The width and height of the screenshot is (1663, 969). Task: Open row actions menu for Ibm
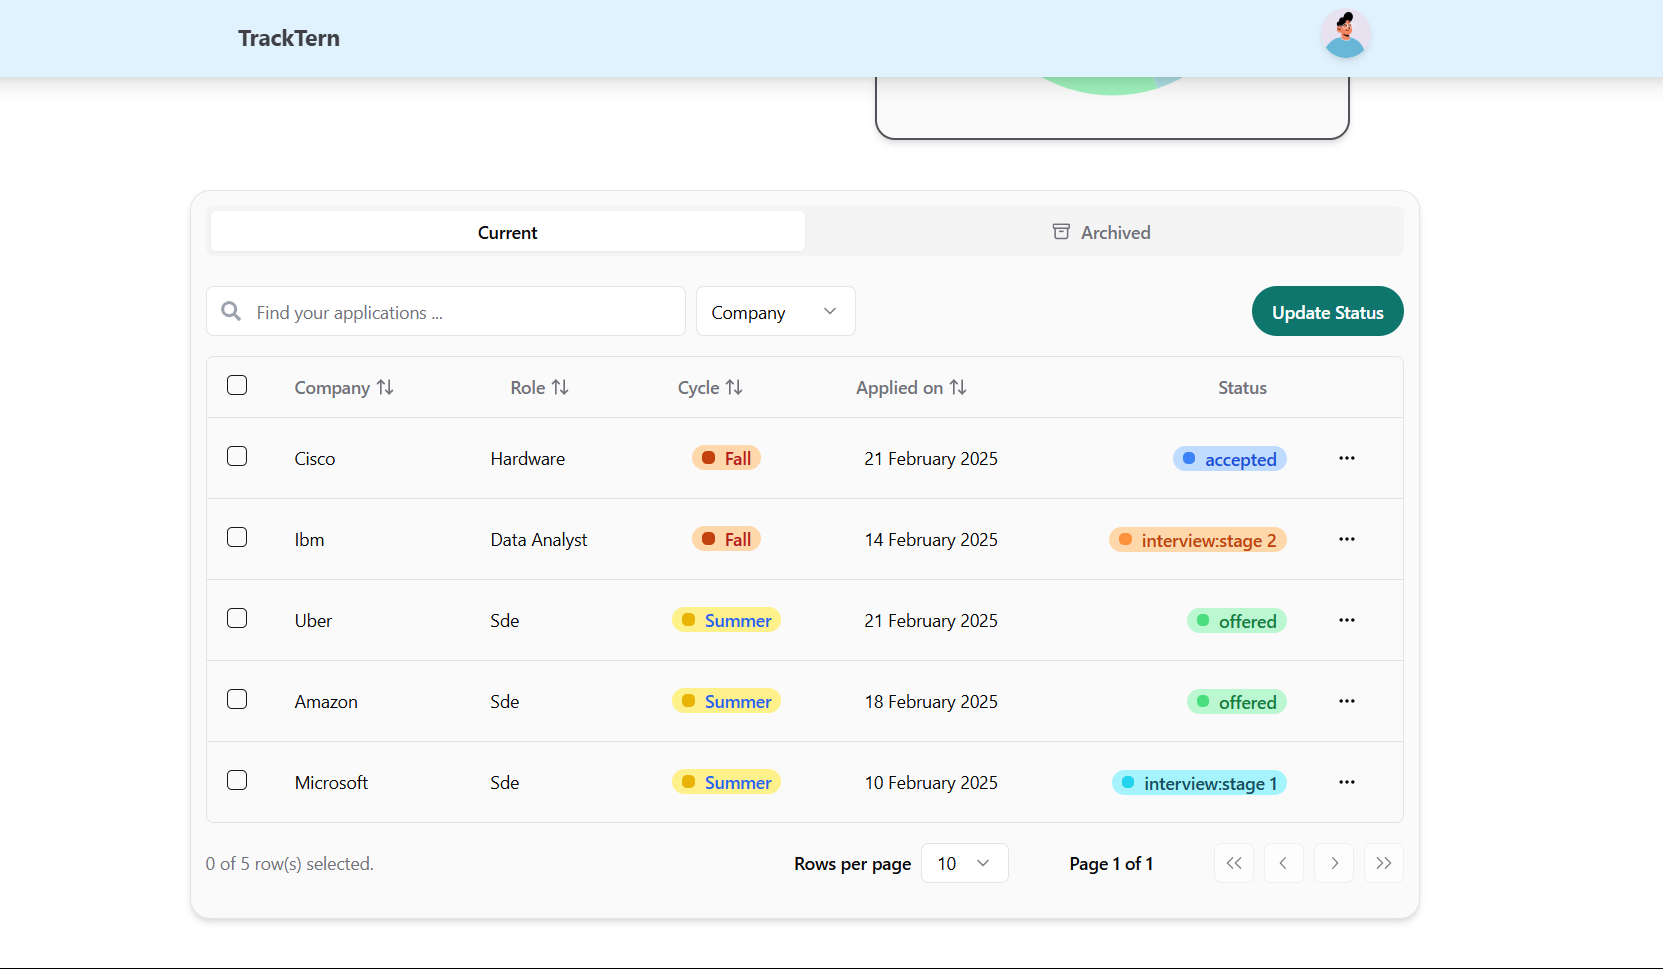pyautogui.click(x=1347, y=539)
